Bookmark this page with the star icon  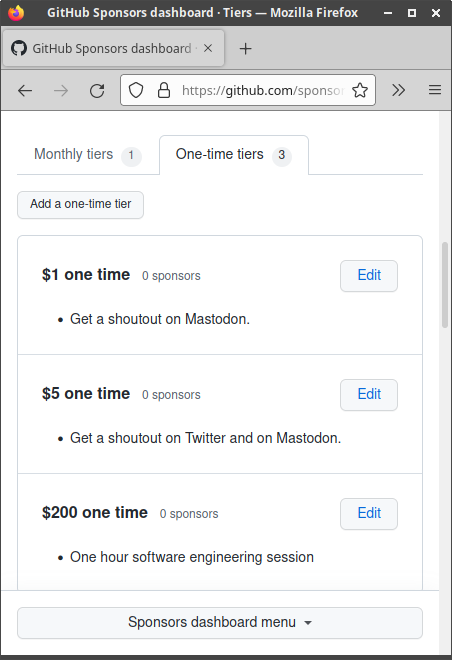click(x=360, y=90)
